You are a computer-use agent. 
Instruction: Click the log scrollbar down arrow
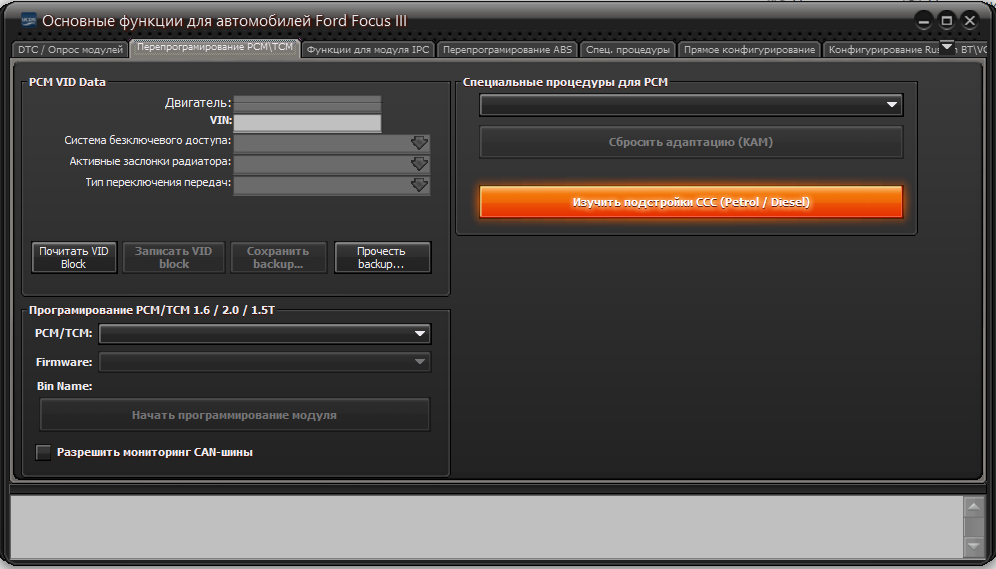click(x=973, y=546)
